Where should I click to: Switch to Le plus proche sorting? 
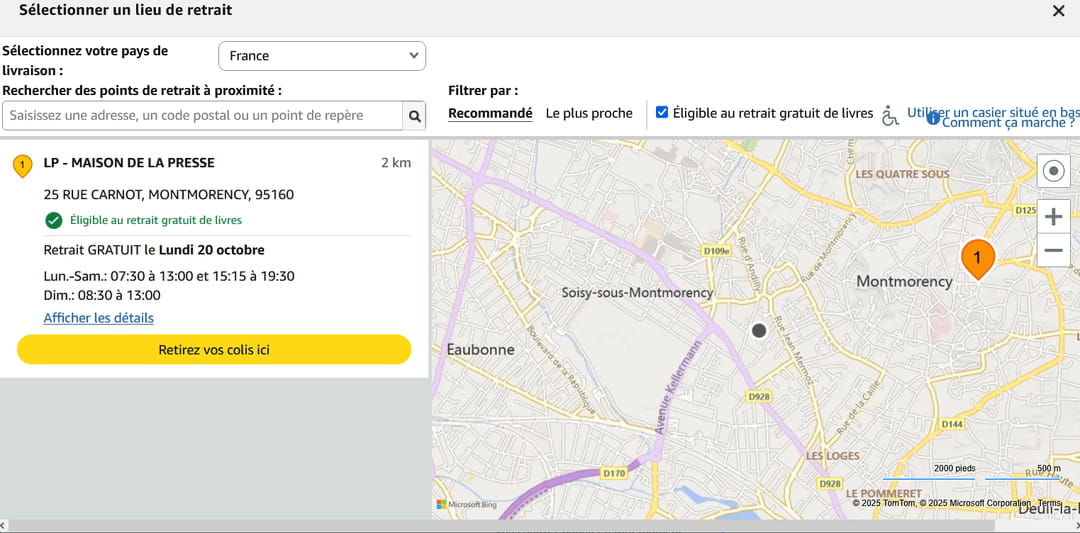coord(589,113)
